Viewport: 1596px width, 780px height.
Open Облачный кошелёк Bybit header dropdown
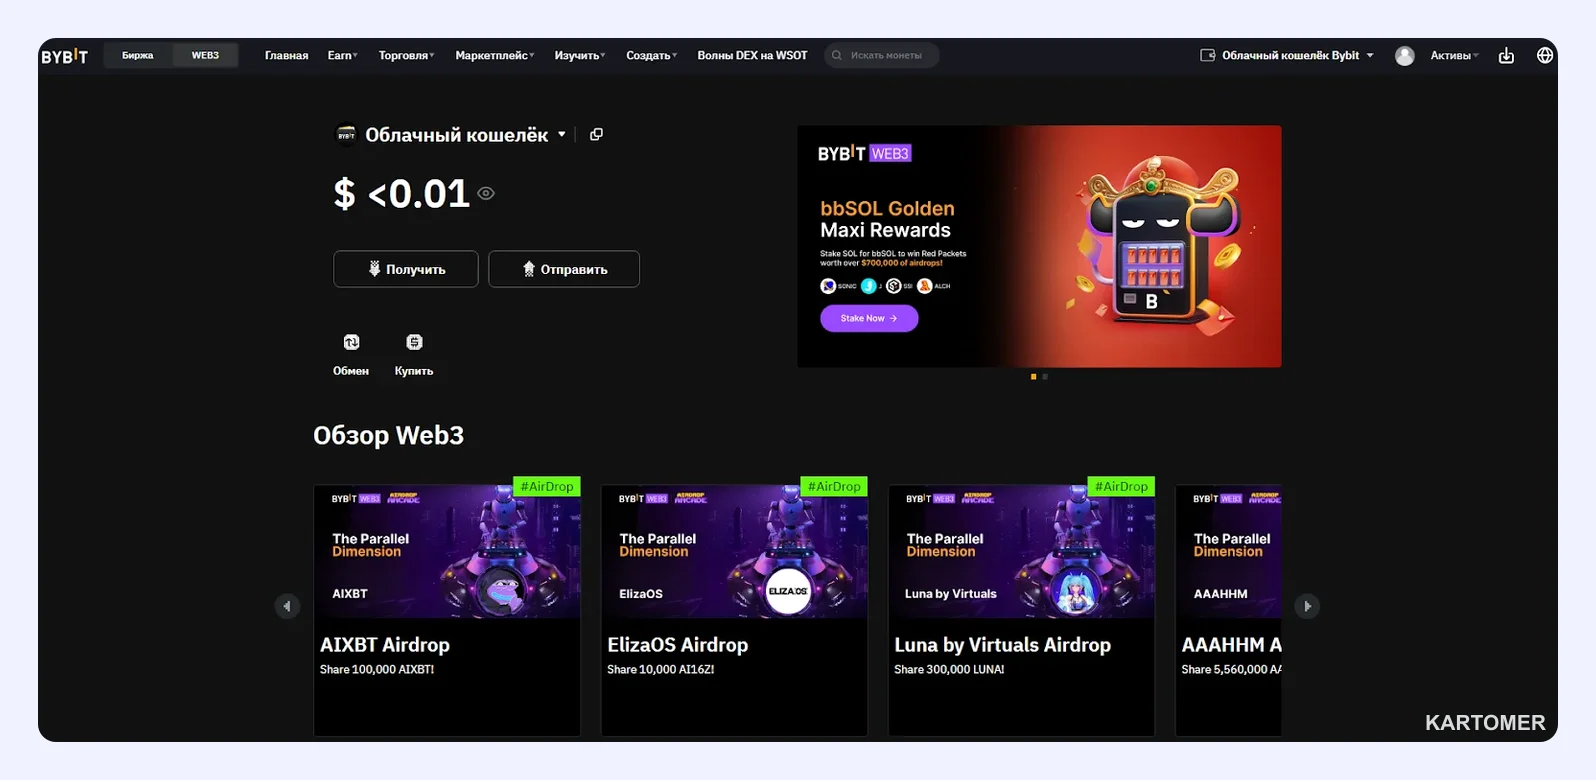pos(1288,55)
